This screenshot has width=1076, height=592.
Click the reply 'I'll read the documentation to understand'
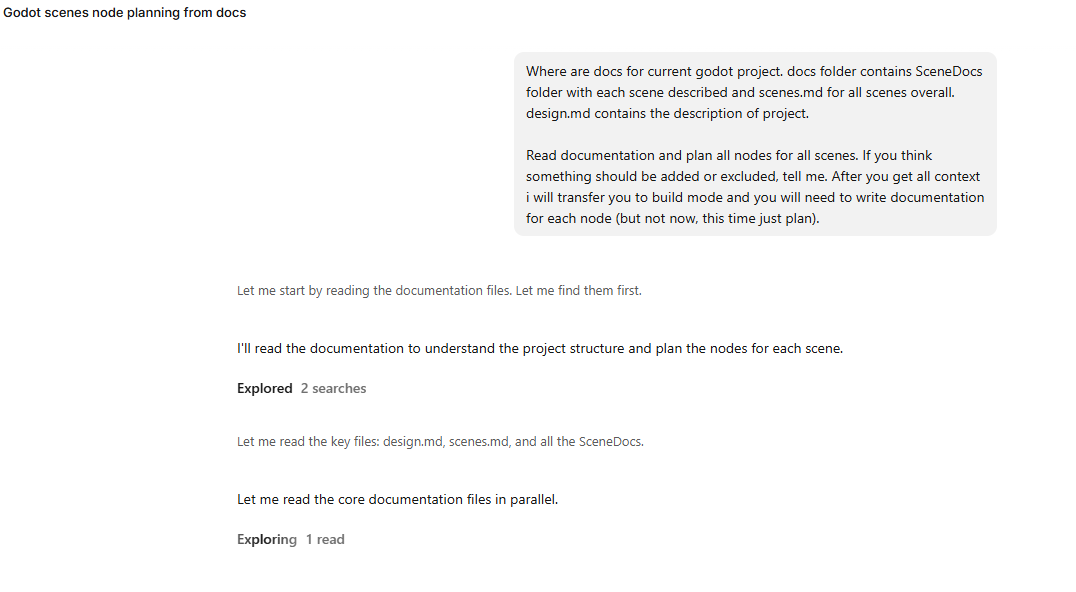pos(539,348)
